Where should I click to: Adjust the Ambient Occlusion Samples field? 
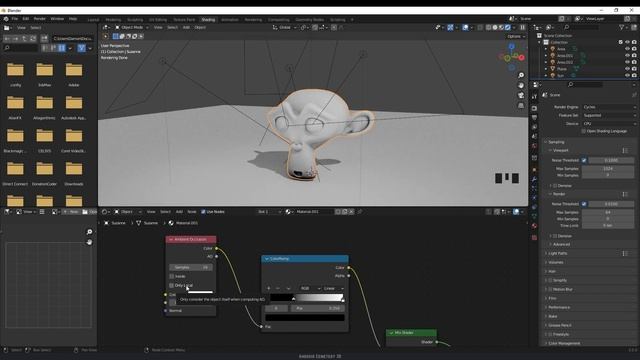(191, 267)
